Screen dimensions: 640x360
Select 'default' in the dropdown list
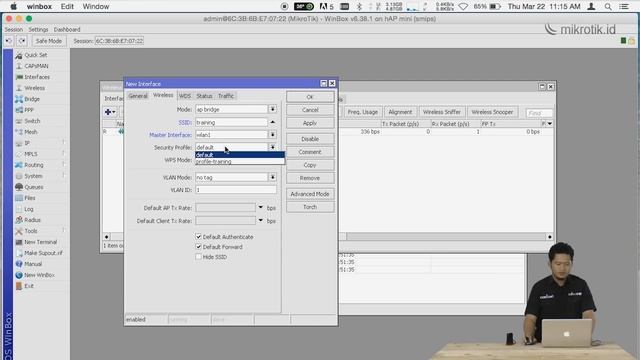coord(240,155)
